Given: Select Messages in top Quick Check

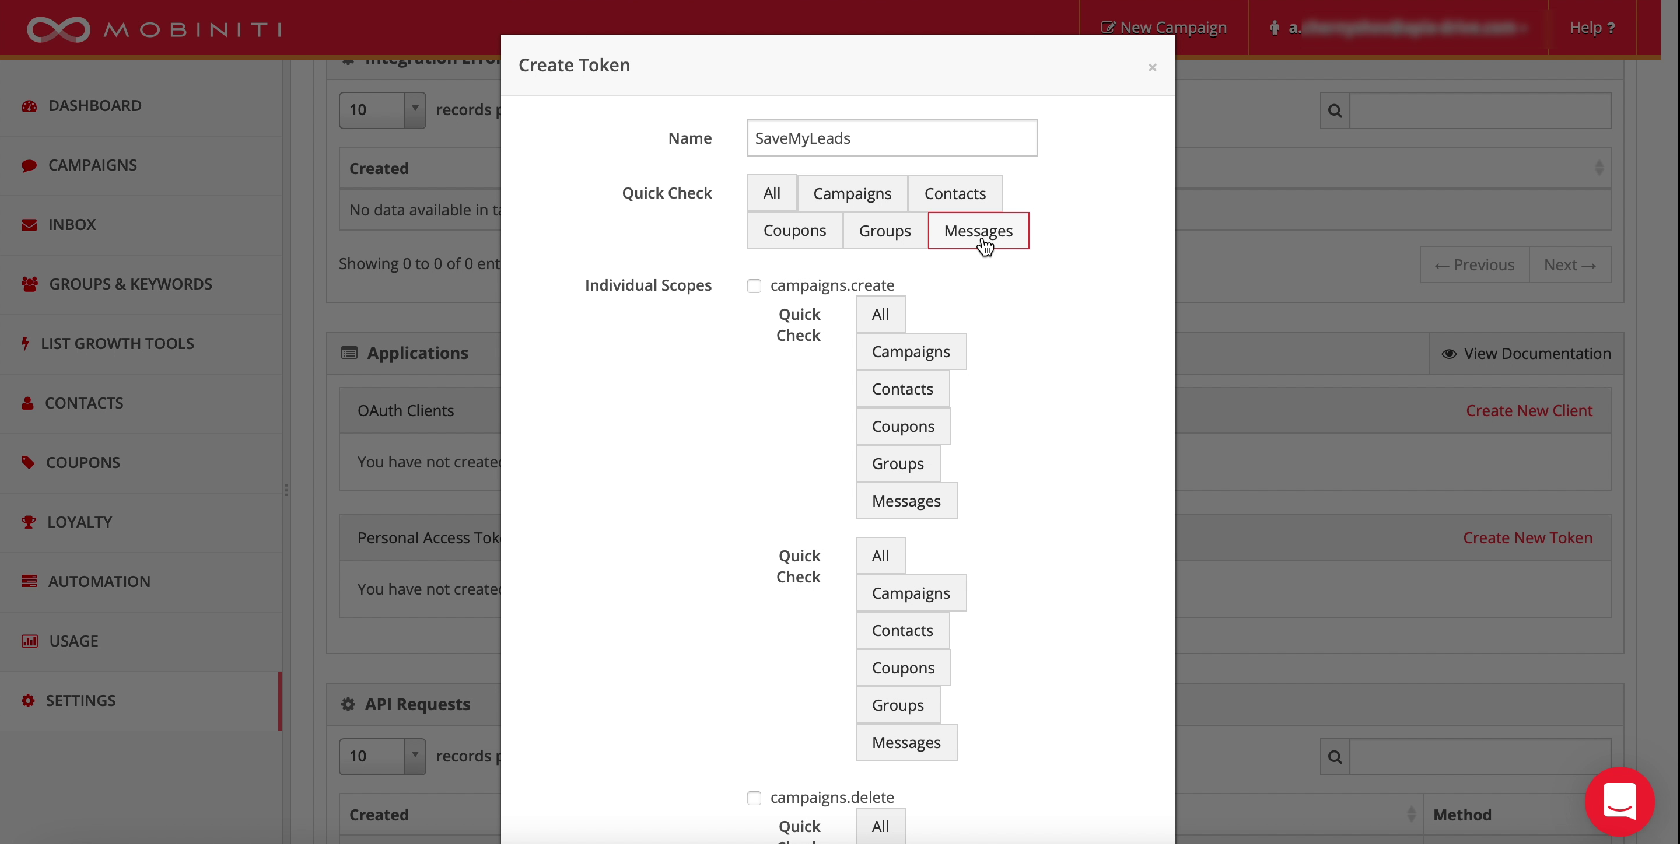Looking at the screenshot, I should pyautogui.click(x=978, y=231).
